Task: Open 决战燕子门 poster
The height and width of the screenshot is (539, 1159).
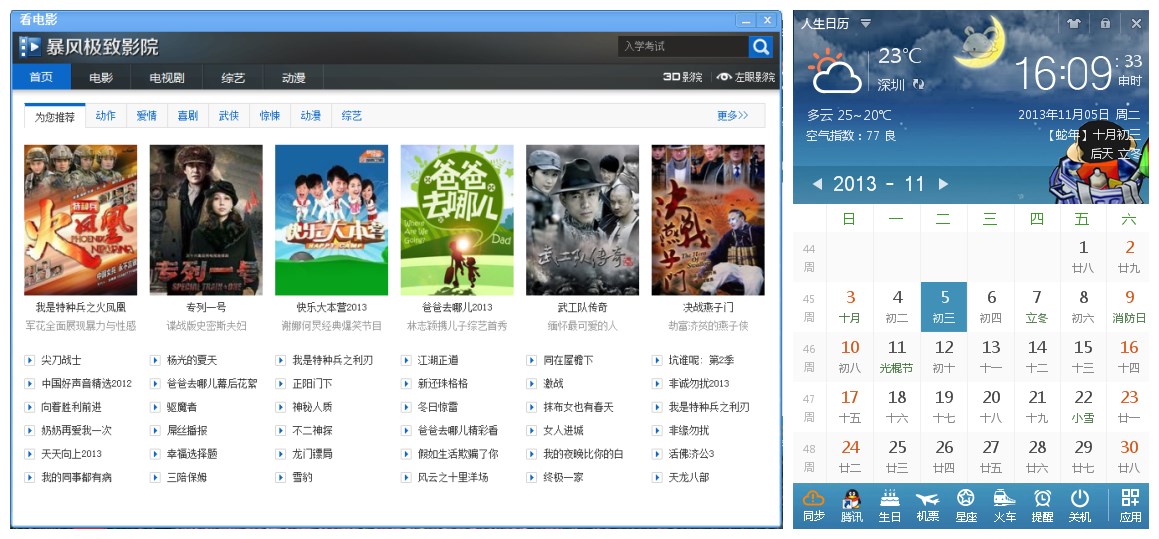Action: point(708,220)
